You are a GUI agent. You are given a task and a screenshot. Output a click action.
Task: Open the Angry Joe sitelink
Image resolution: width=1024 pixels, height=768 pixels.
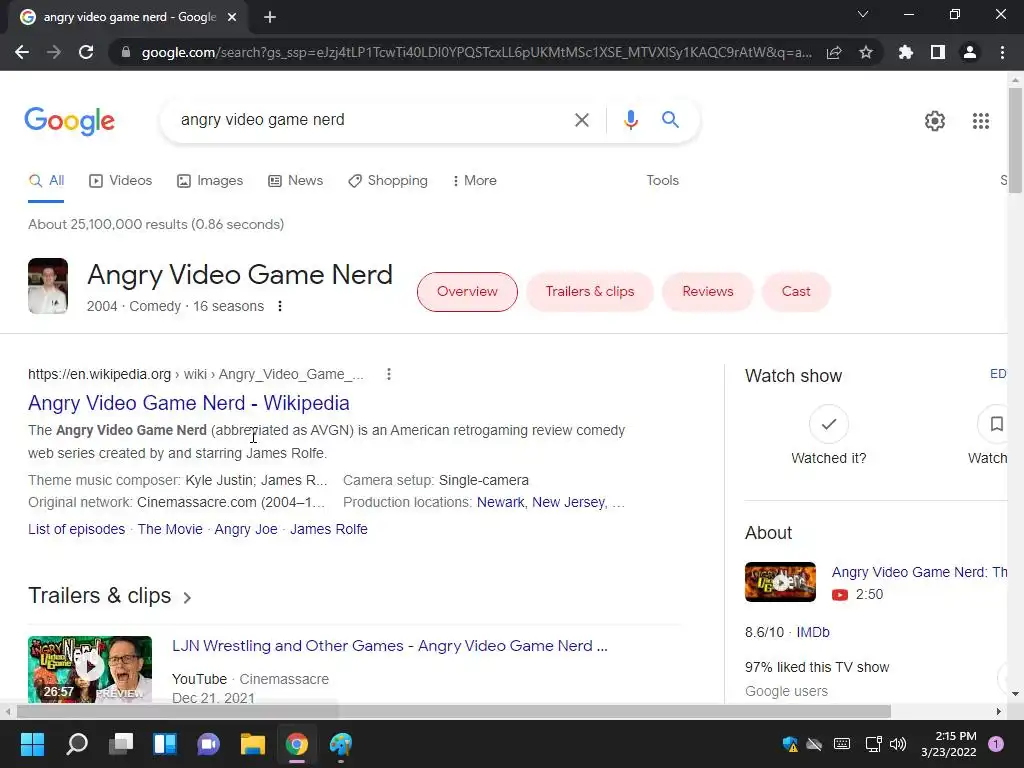coord(246,530)
